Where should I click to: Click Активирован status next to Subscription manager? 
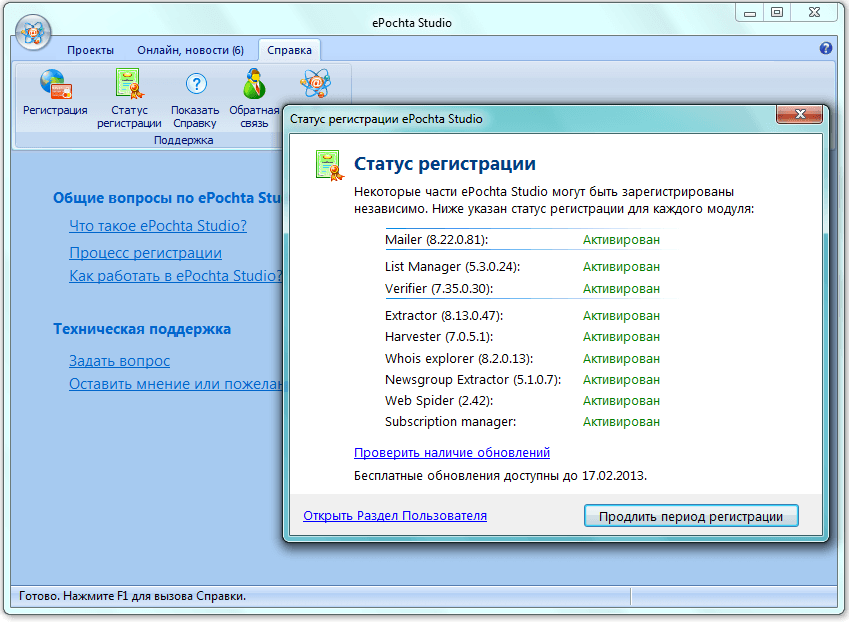[x=621, y=422]
